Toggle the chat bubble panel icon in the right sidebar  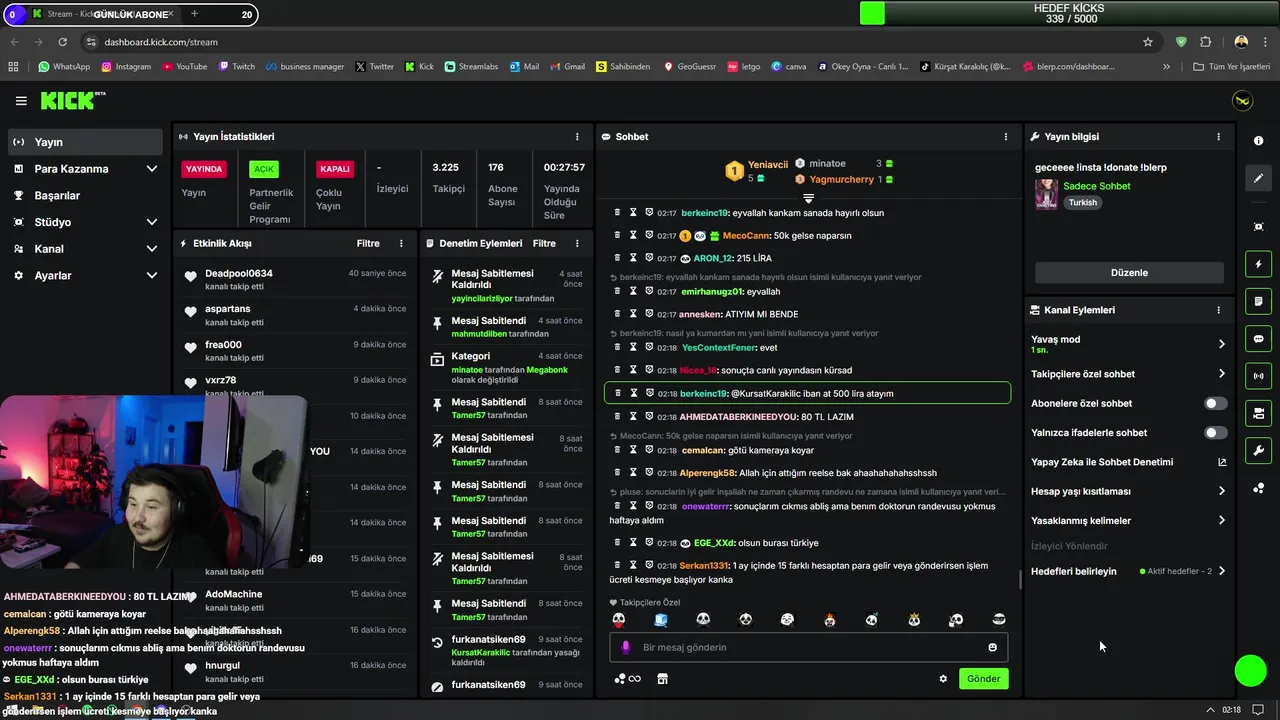click(1258, 339)
